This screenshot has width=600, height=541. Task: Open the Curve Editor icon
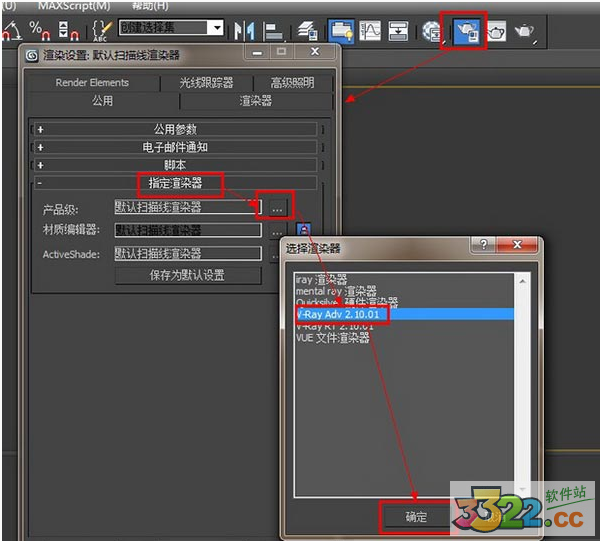[371, 32]
